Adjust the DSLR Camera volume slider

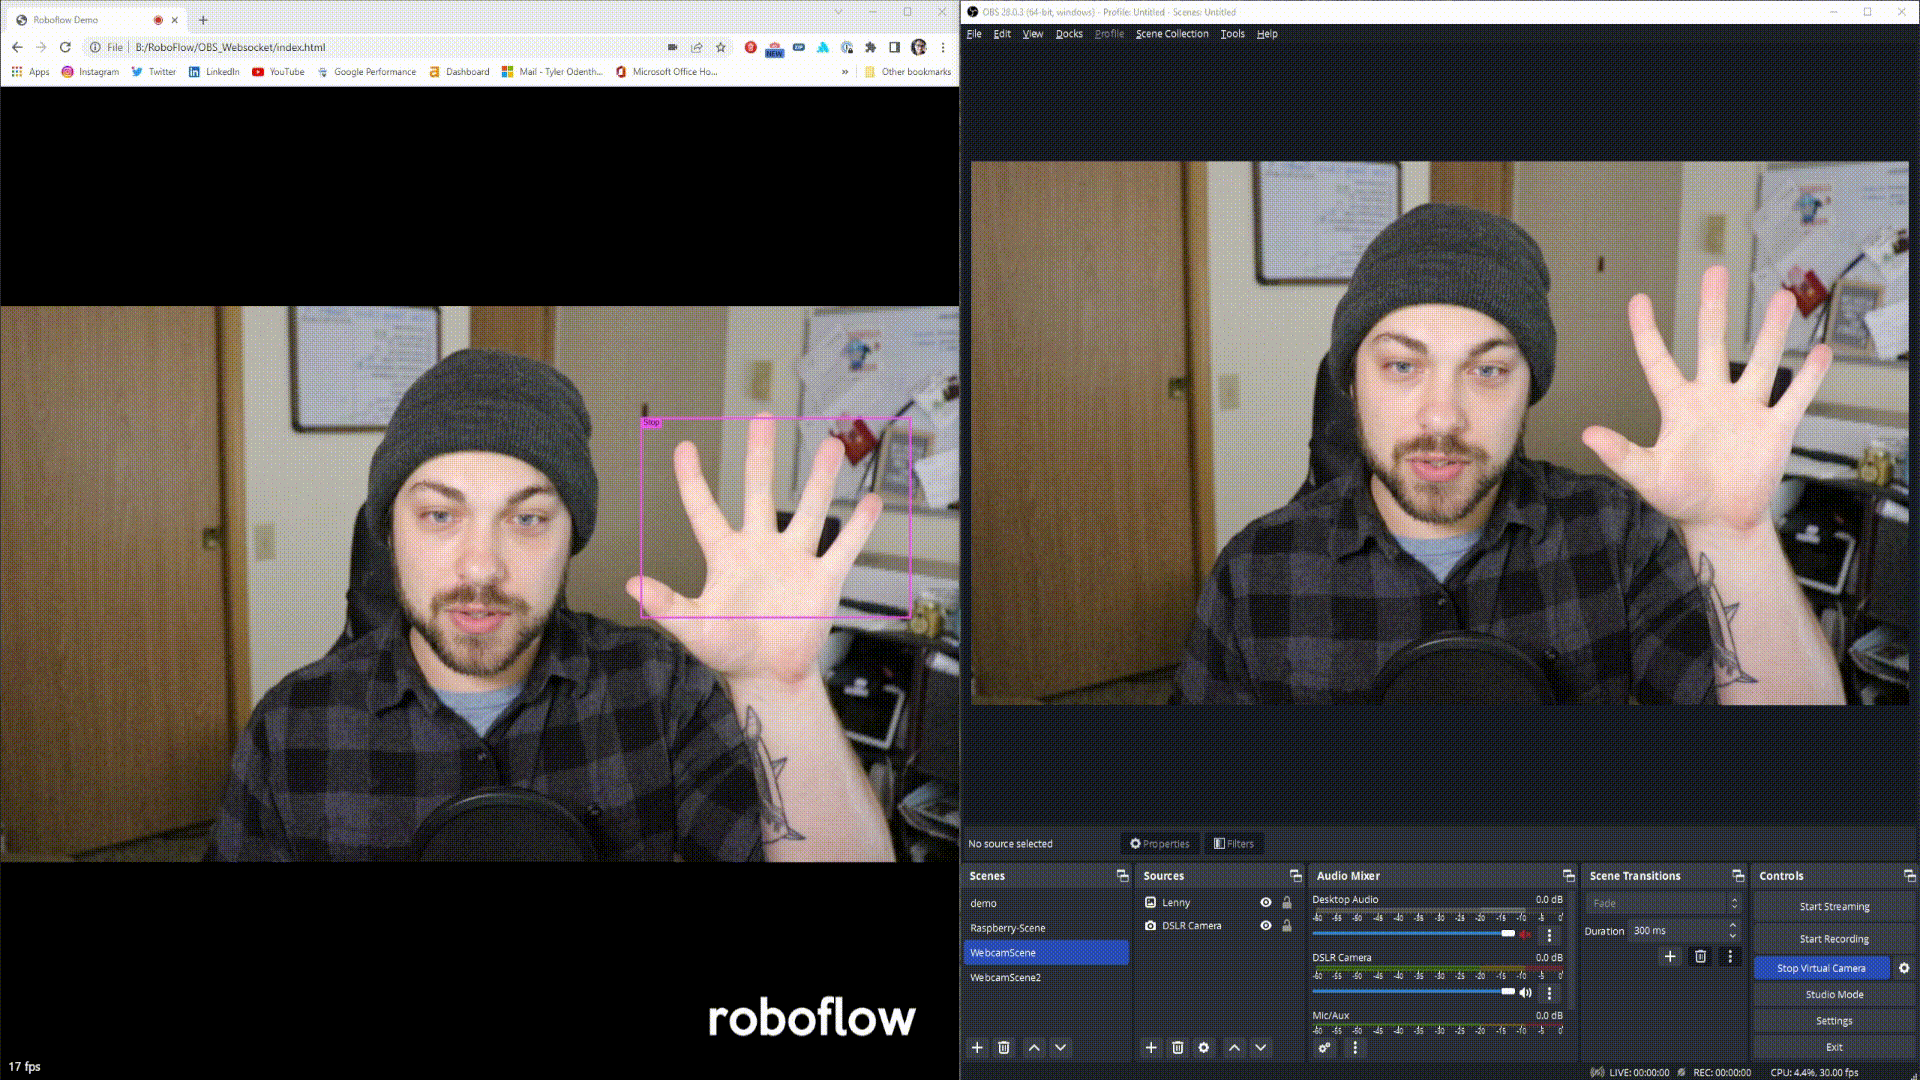click(1508, 992)
